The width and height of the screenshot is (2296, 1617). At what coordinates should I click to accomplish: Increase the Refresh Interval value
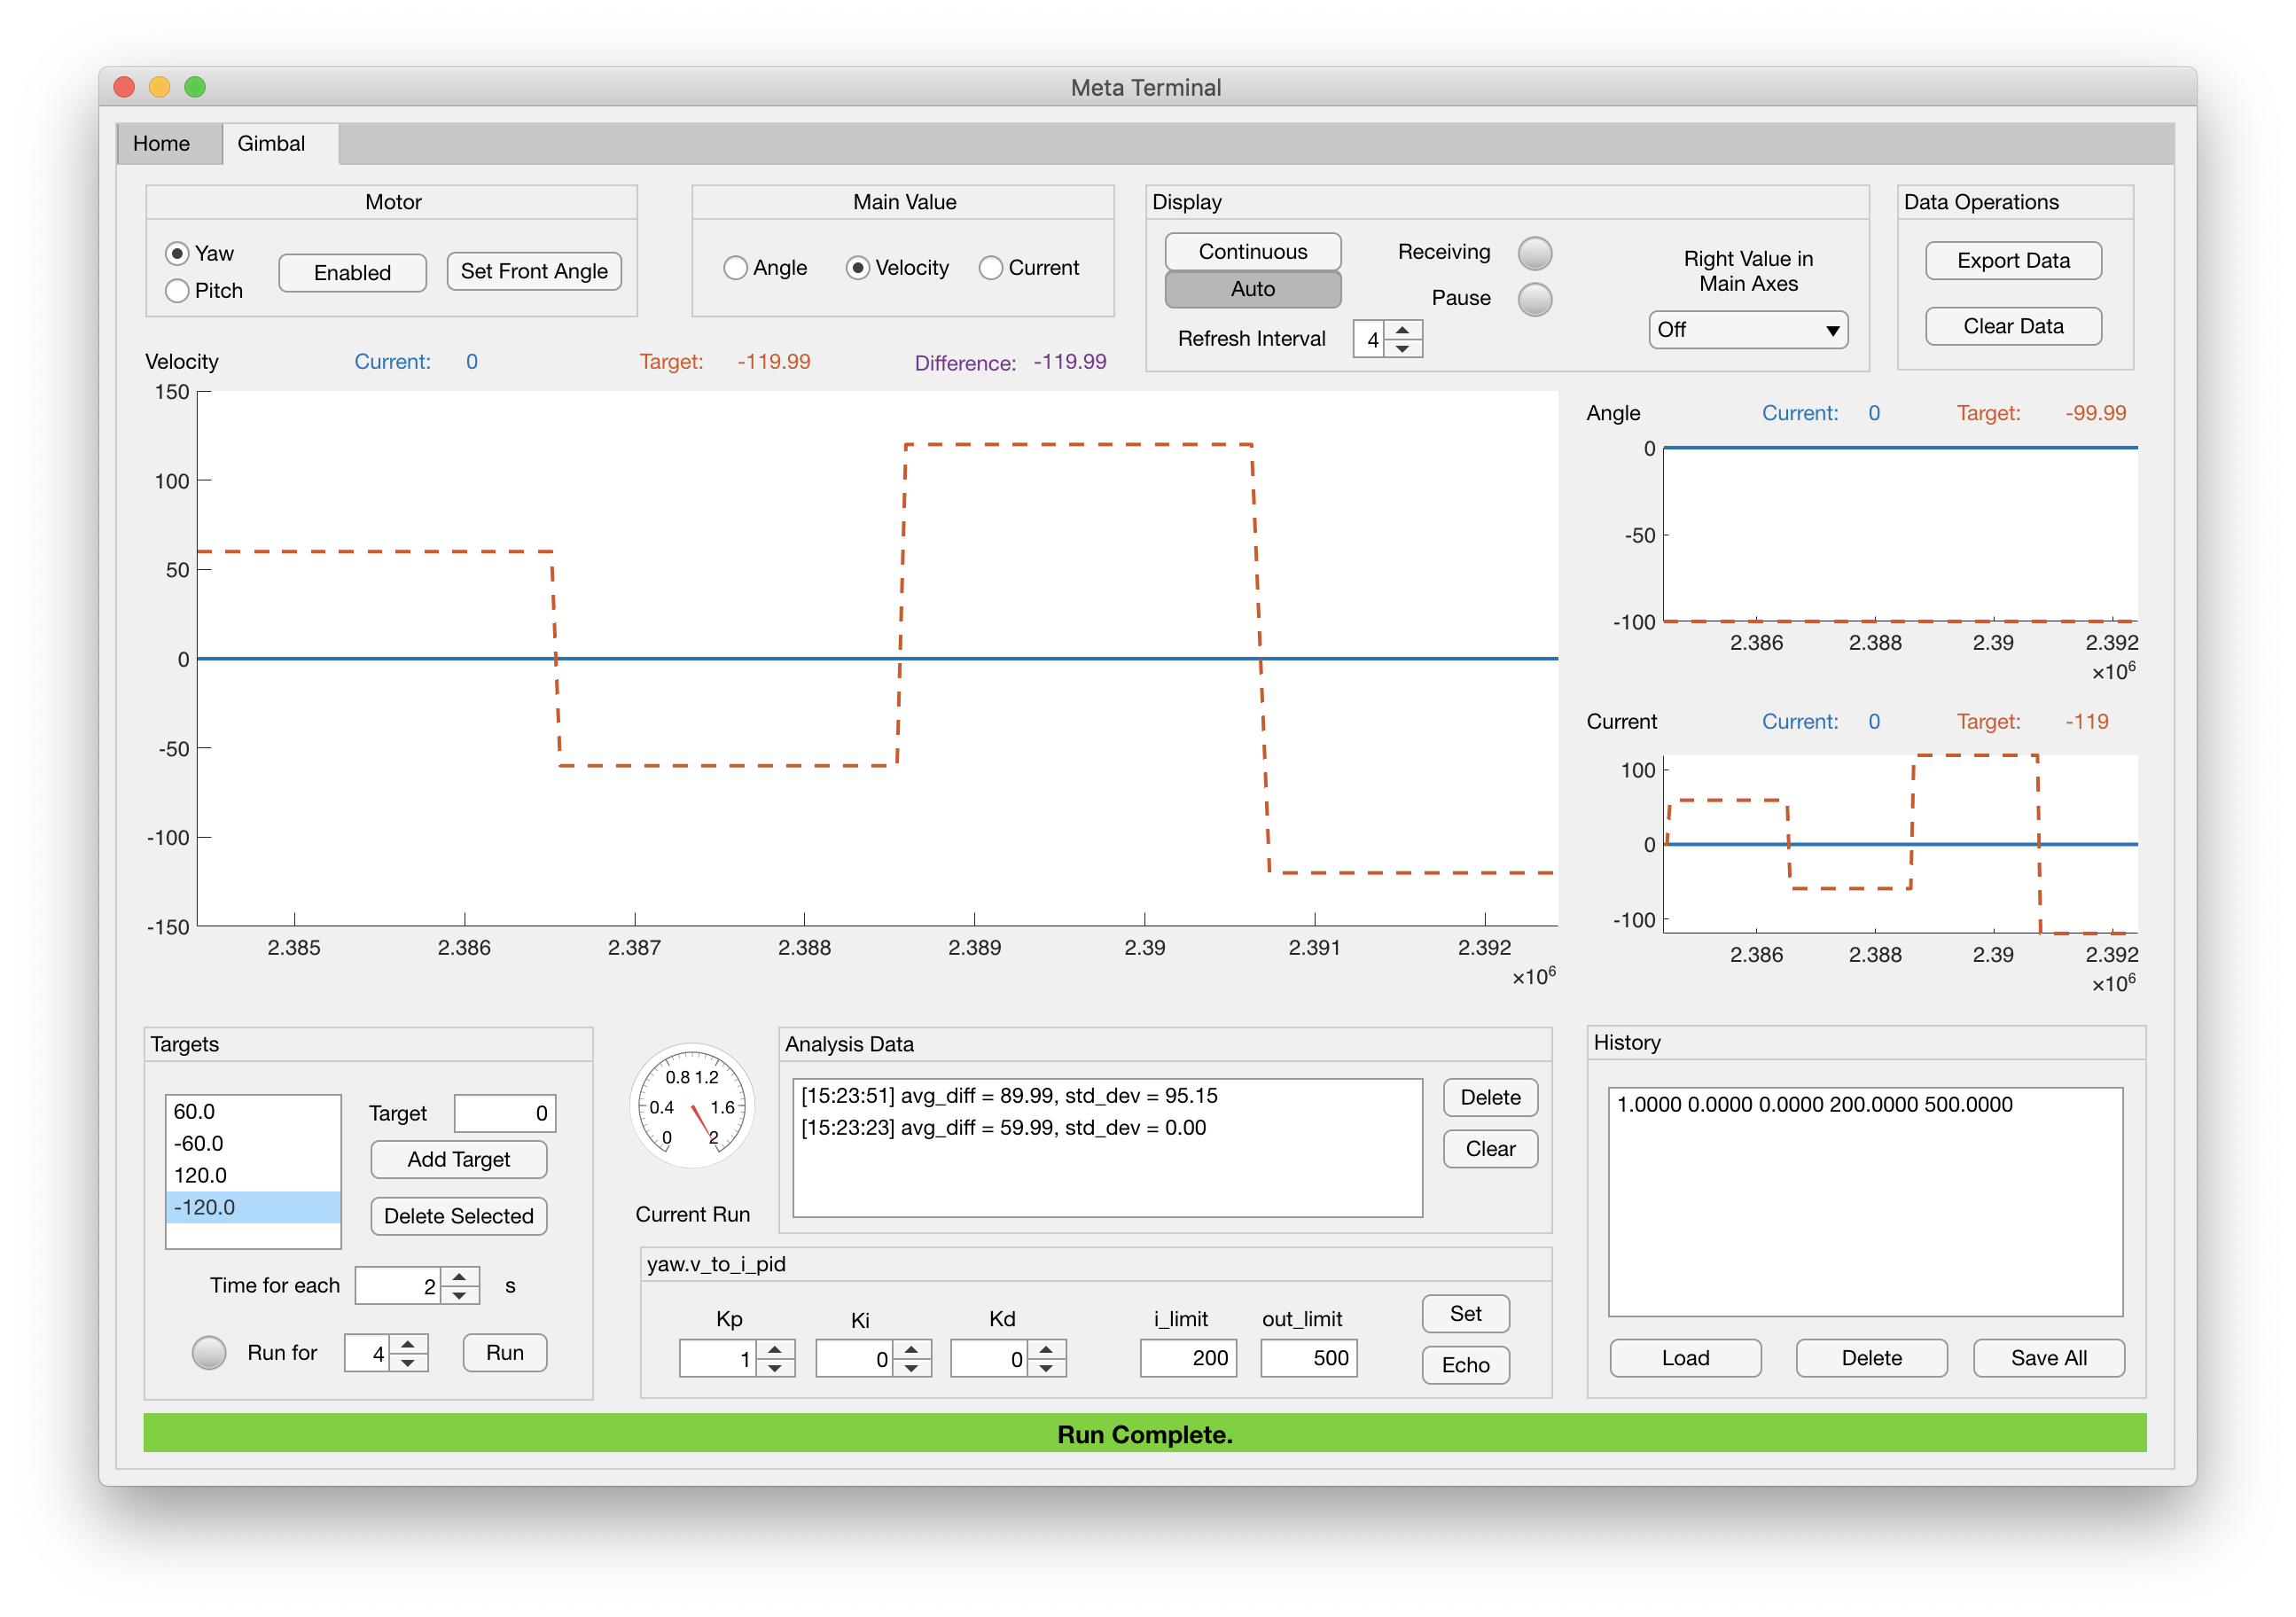(x=1403, y=330)
